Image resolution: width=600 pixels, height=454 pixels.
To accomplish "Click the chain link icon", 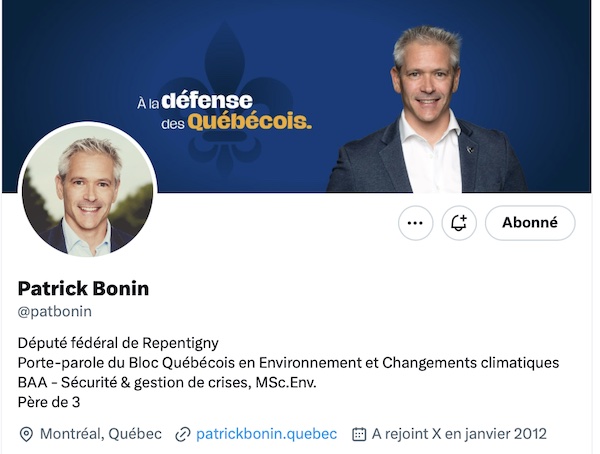I will point(183,434).
